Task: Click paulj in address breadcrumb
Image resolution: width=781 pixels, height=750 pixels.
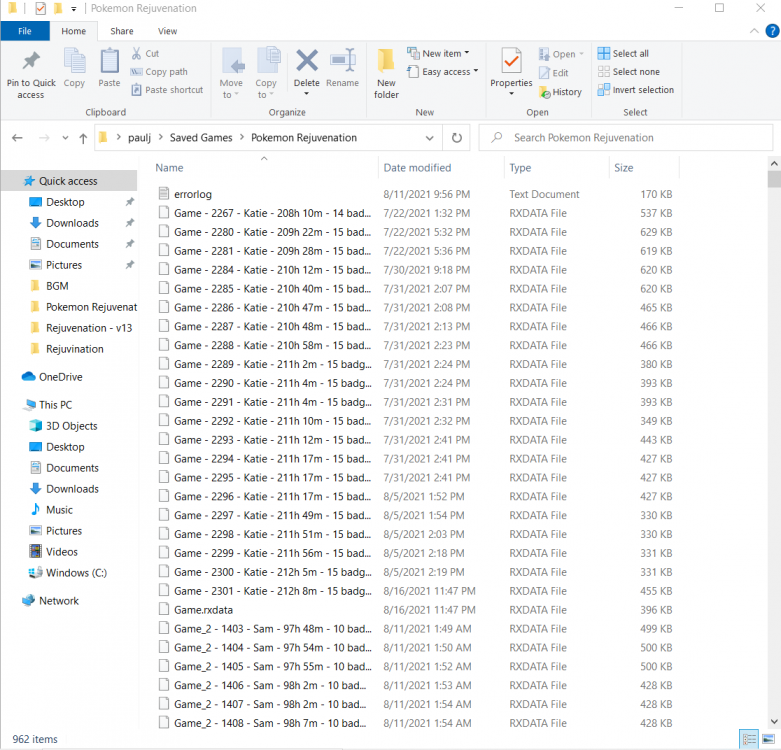Action: coord(139,138)
